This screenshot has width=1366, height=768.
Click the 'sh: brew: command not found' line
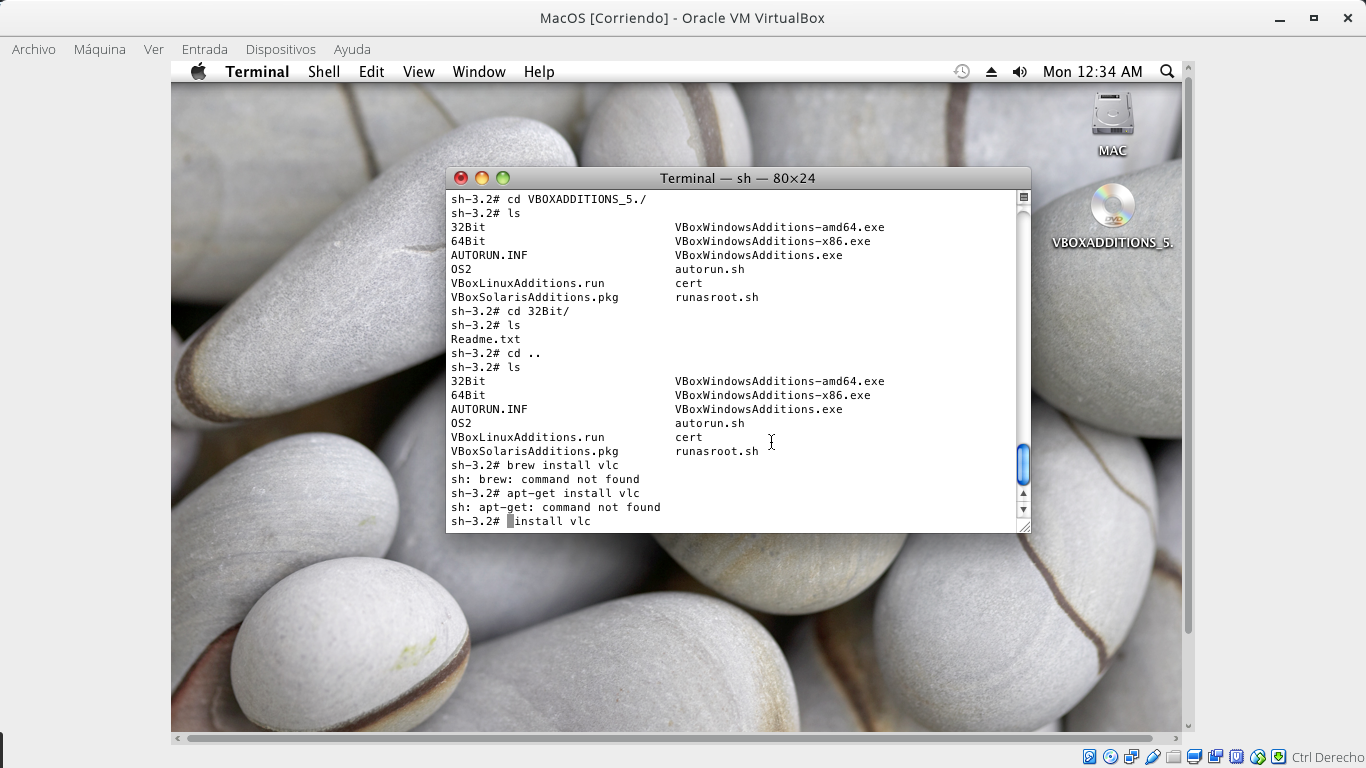click(545, 479)
